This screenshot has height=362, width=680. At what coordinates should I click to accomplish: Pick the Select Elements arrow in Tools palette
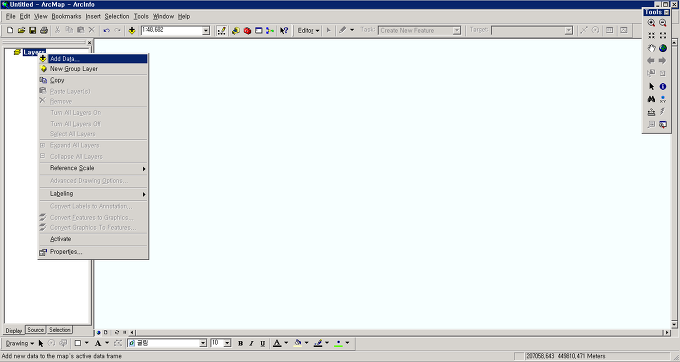coord(651,87)
